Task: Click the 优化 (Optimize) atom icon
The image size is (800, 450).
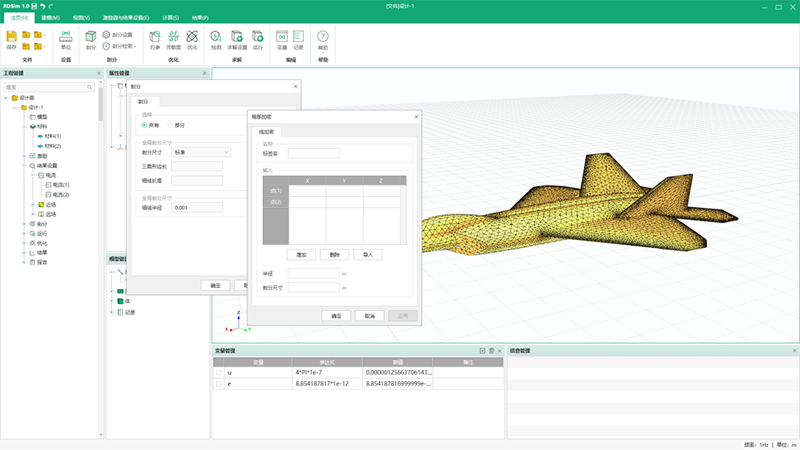Action: (192, 37)
